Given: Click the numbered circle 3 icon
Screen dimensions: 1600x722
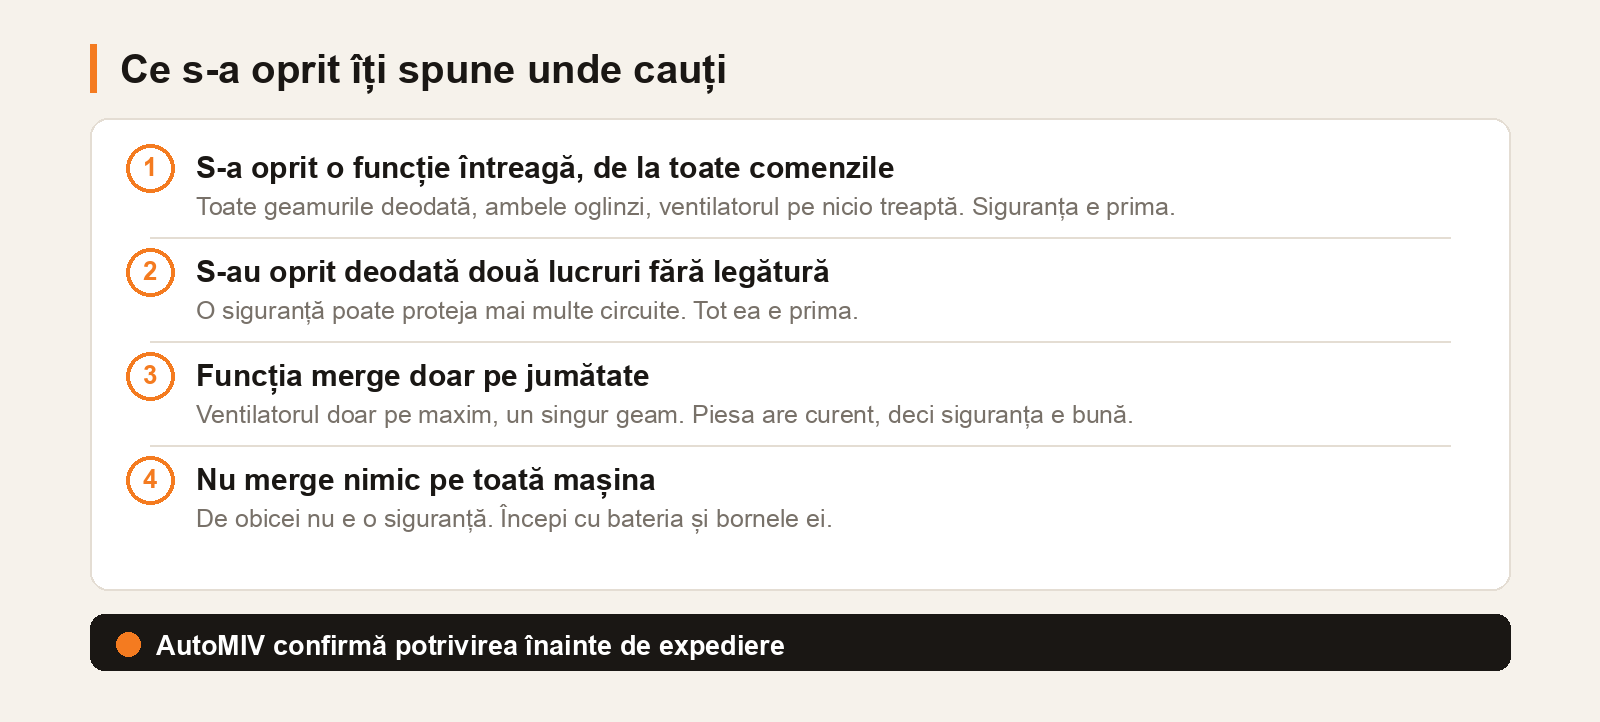Looking at the screenshot, I should click(150, 376).
